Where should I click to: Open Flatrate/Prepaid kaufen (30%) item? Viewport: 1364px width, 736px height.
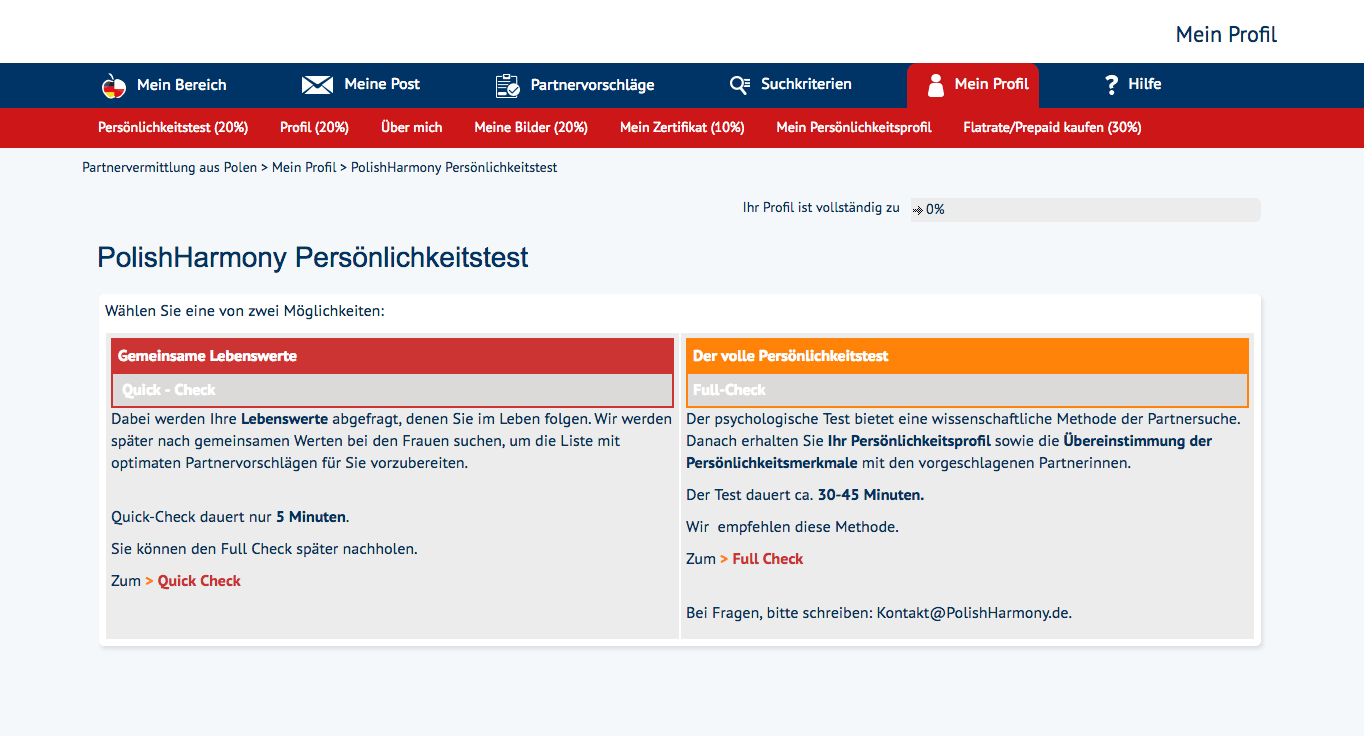click(x=1052, y=127)
